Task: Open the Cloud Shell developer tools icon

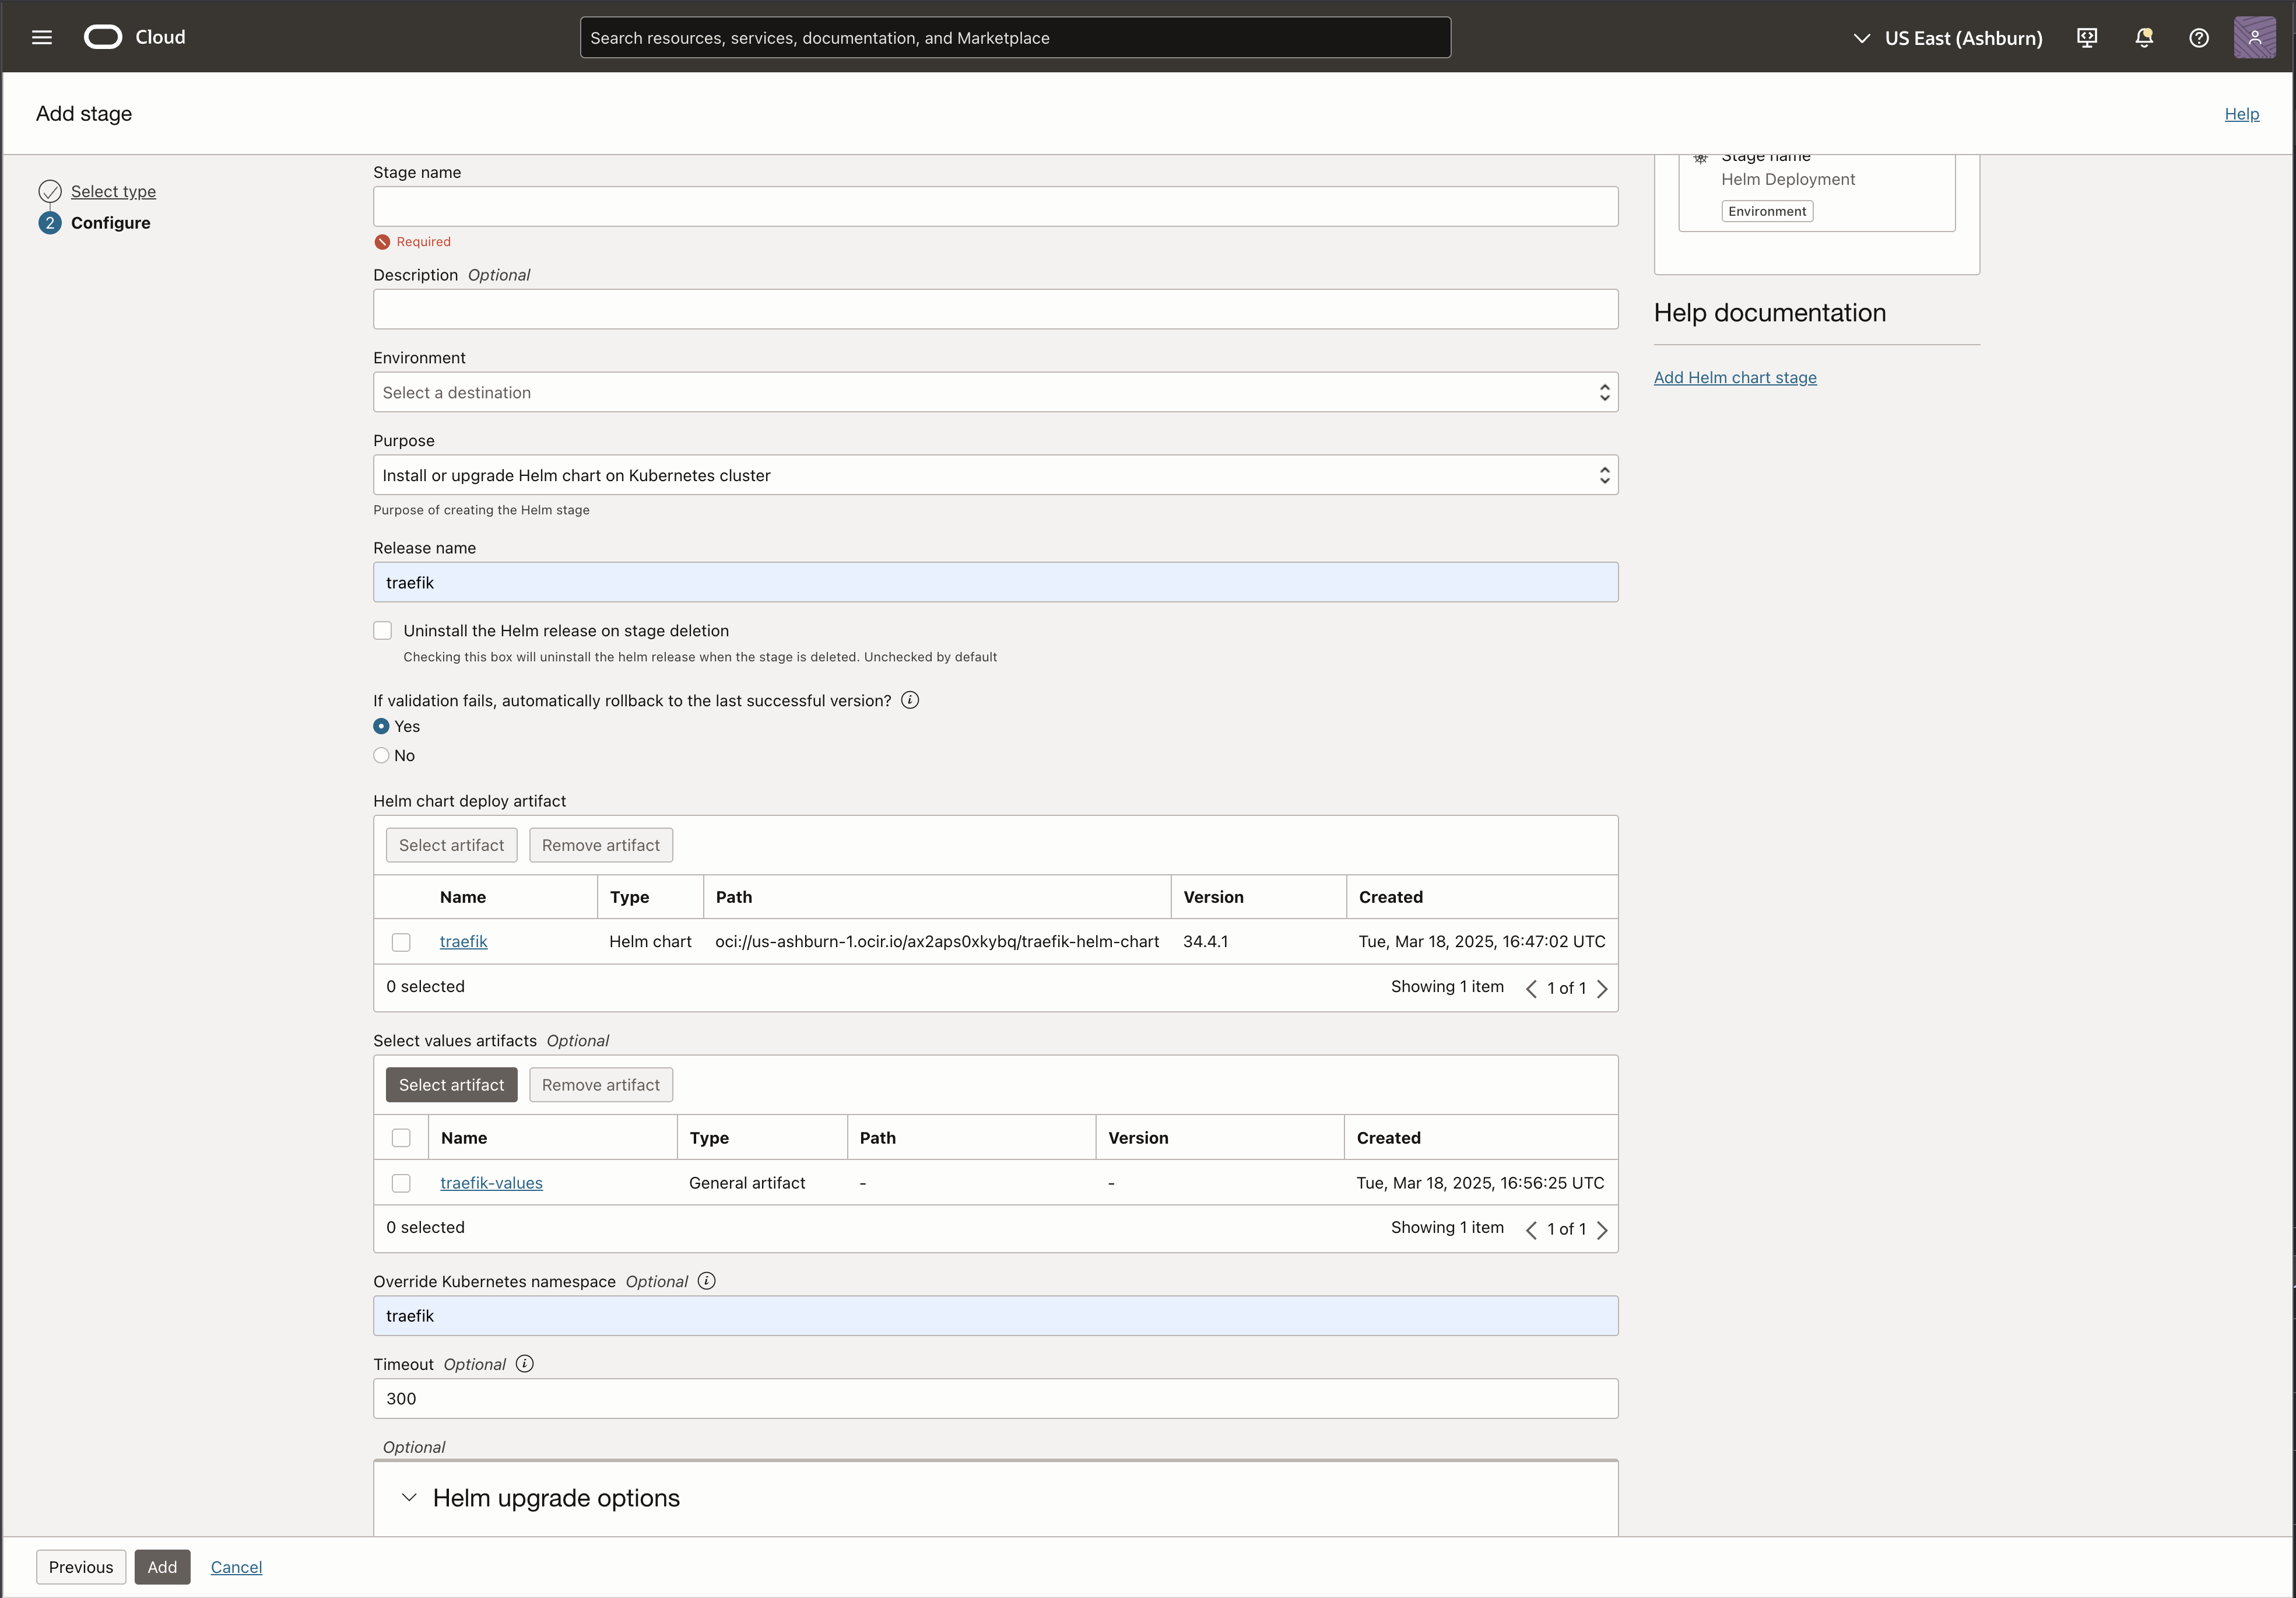Action: (2087, 37)
